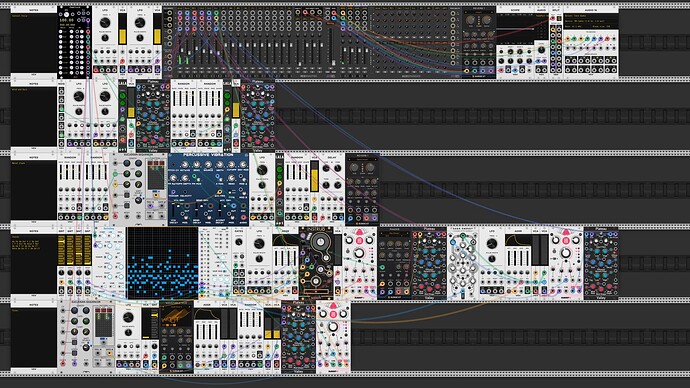Click the bottom-row NOTES text area

34,337
